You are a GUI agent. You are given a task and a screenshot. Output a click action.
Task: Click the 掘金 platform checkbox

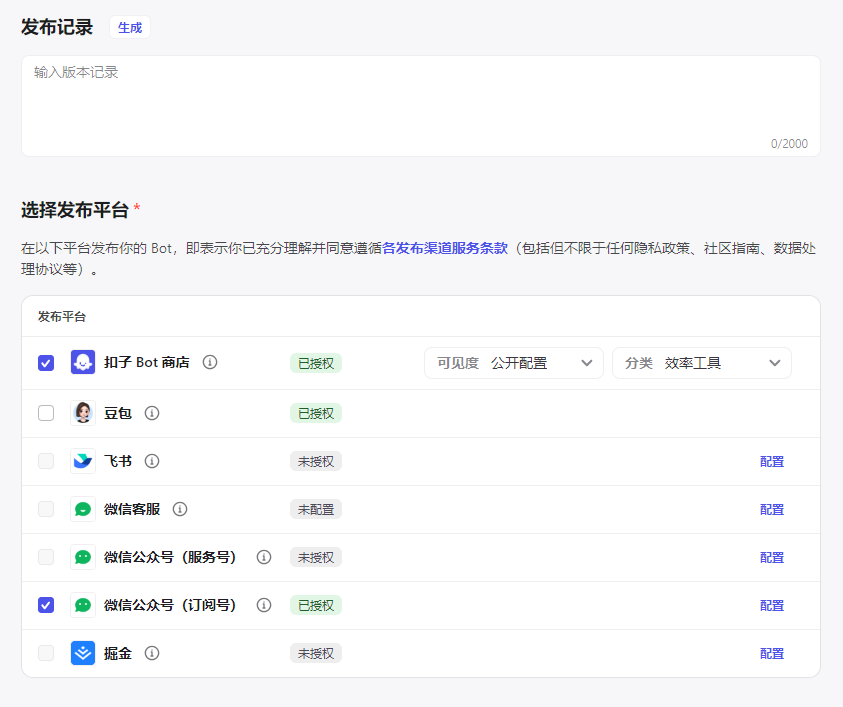tap(46, 653)
